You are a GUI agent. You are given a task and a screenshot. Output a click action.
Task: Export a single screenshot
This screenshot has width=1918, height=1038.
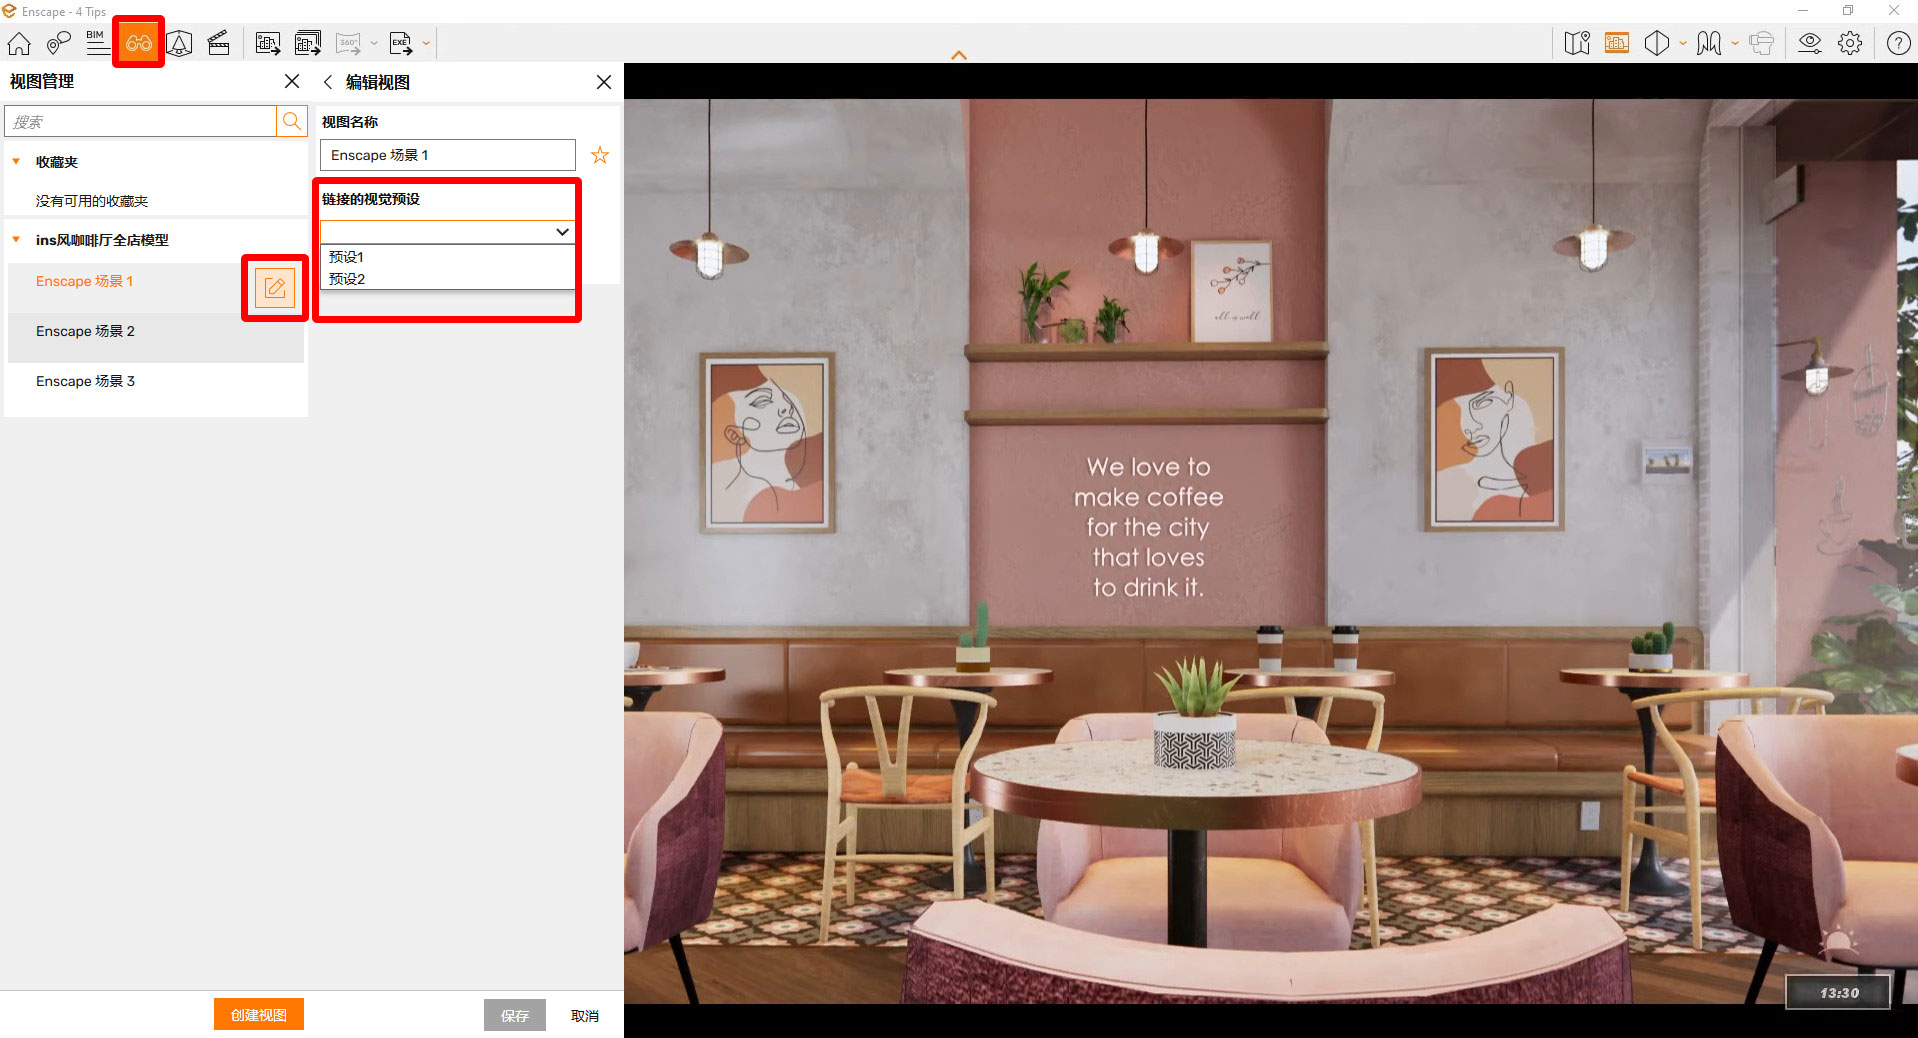(x=267, y=43)
